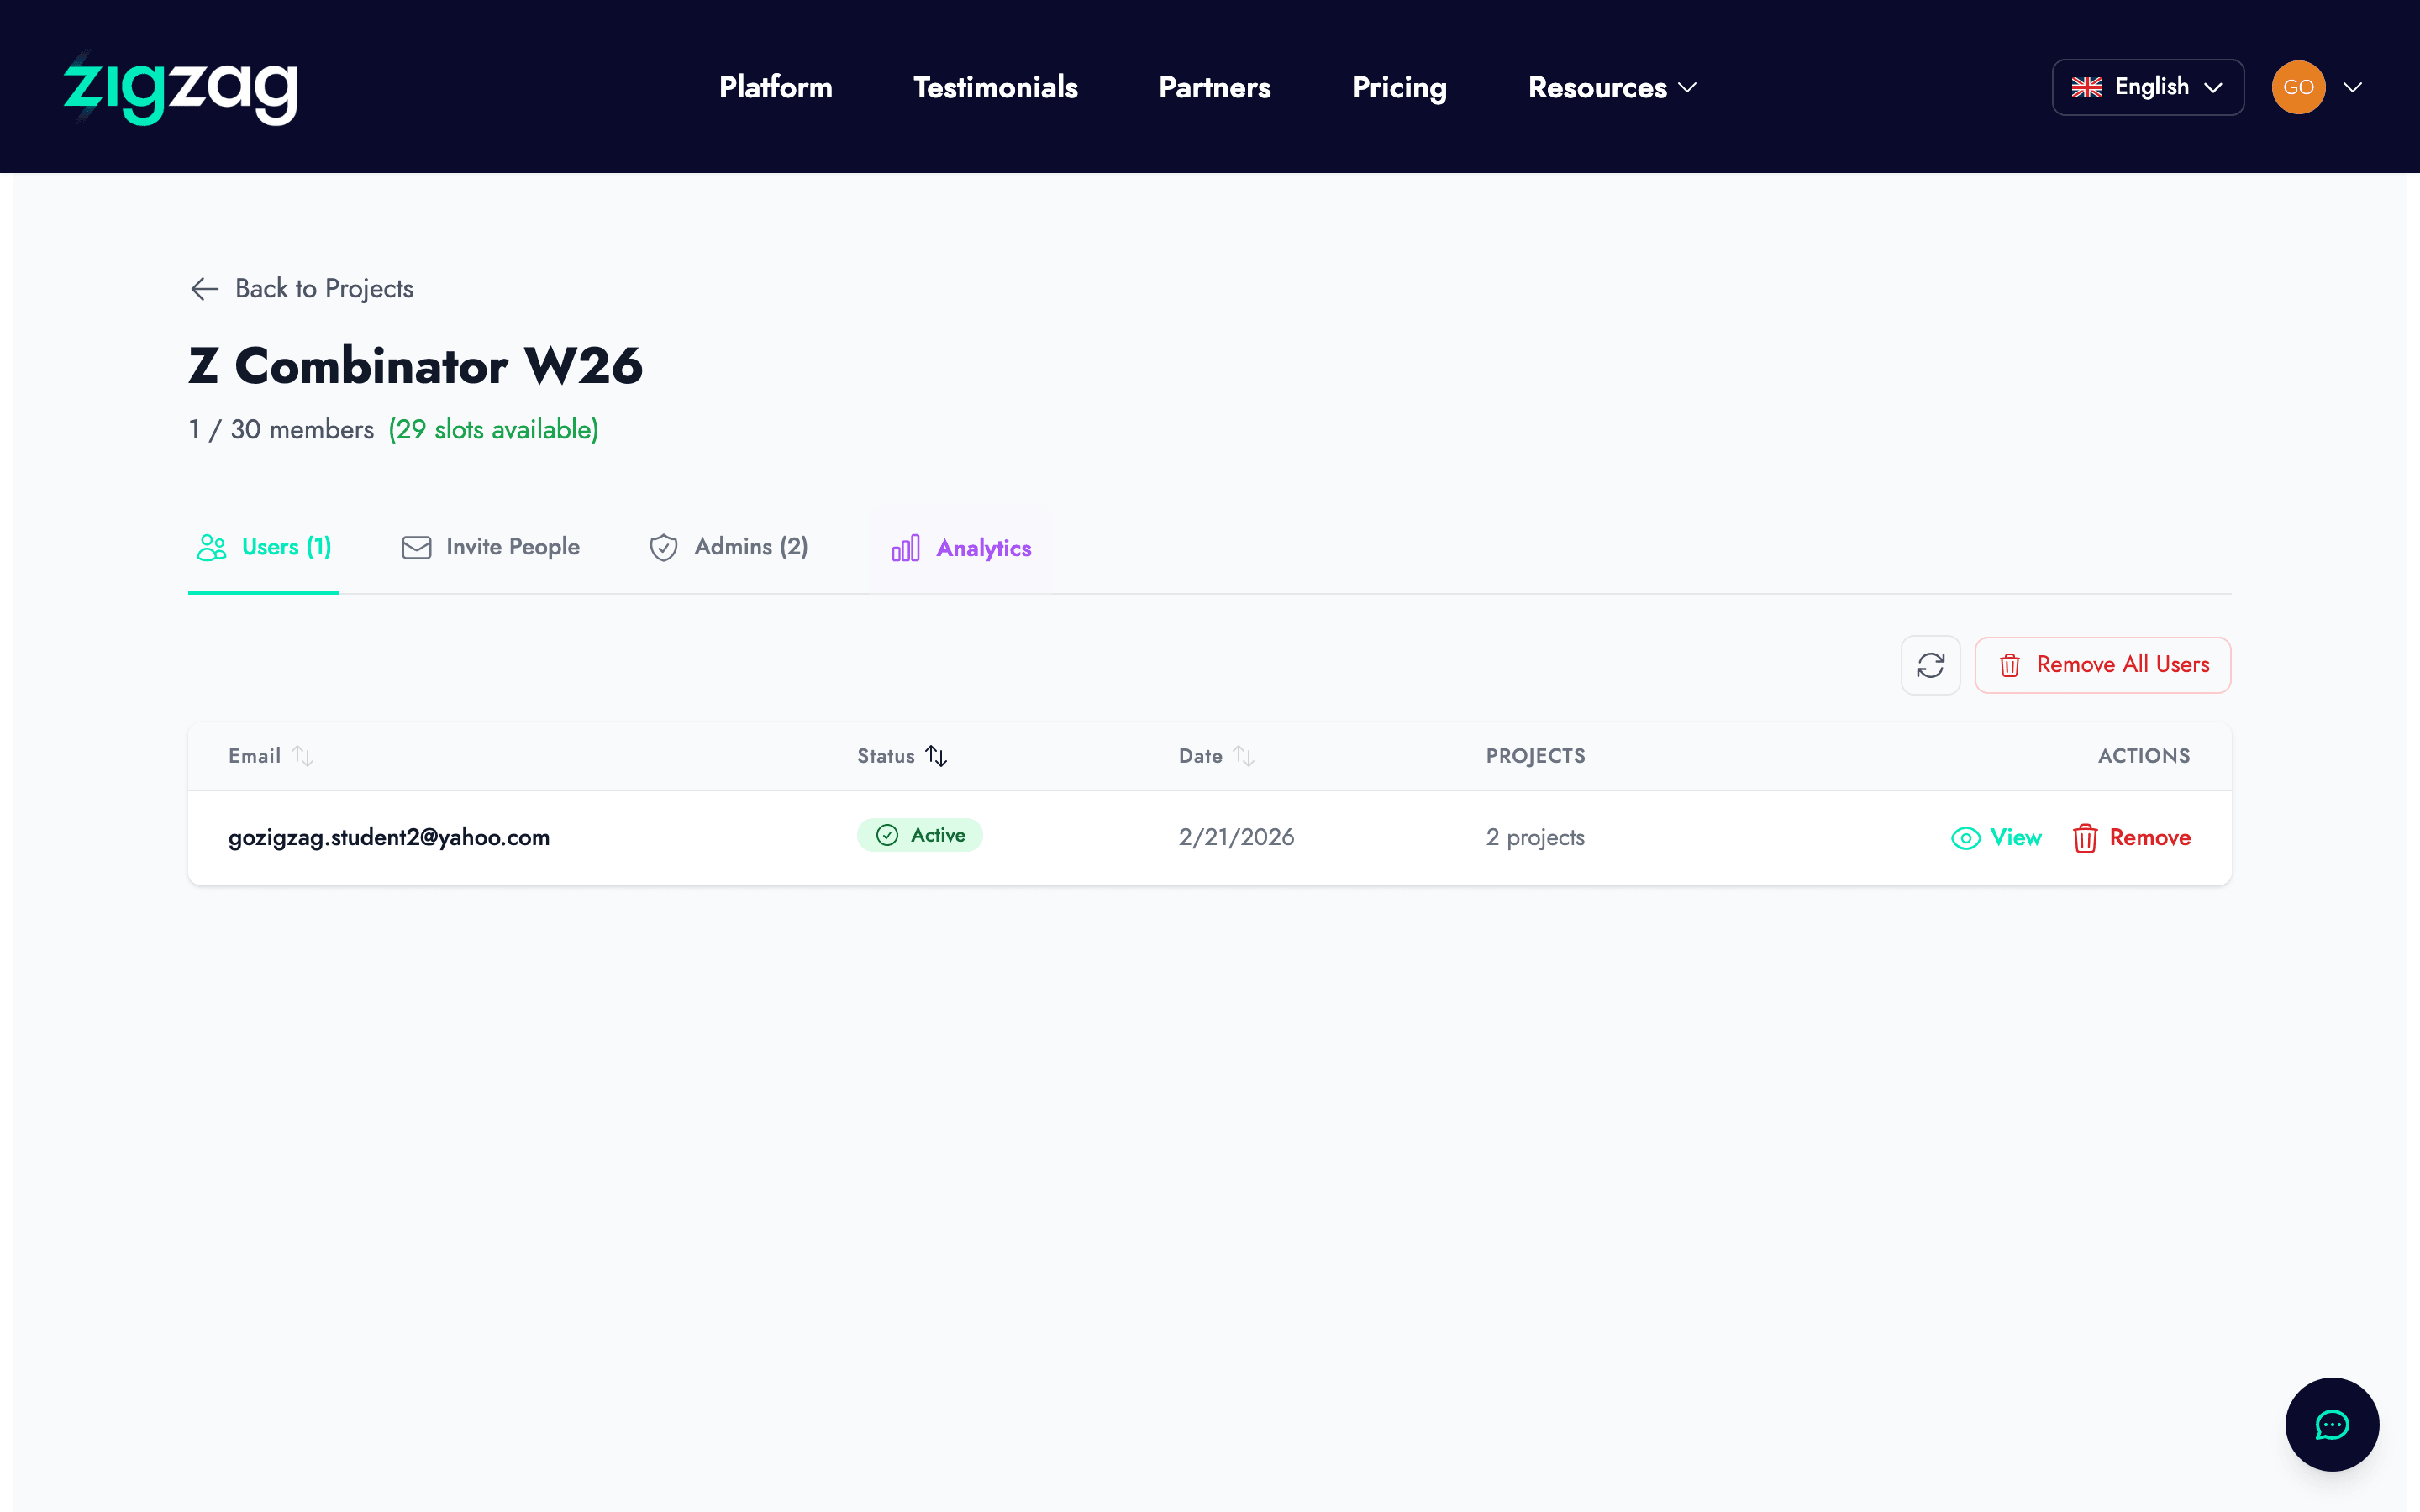Click the date 2/21/2026
The image size is (2420, 1512).
pos(1236,837)
